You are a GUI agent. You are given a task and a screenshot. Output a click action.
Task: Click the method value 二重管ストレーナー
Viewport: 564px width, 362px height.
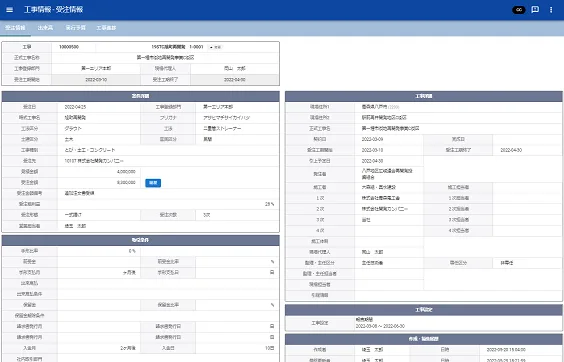coord(222,128)
